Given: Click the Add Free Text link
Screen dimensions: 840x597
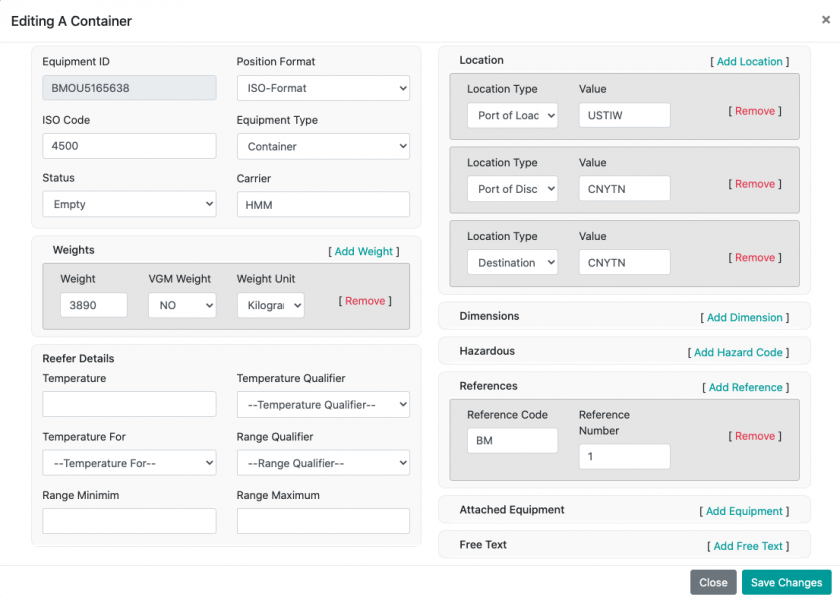Looking at the screenshot, I should pos(747,546).
